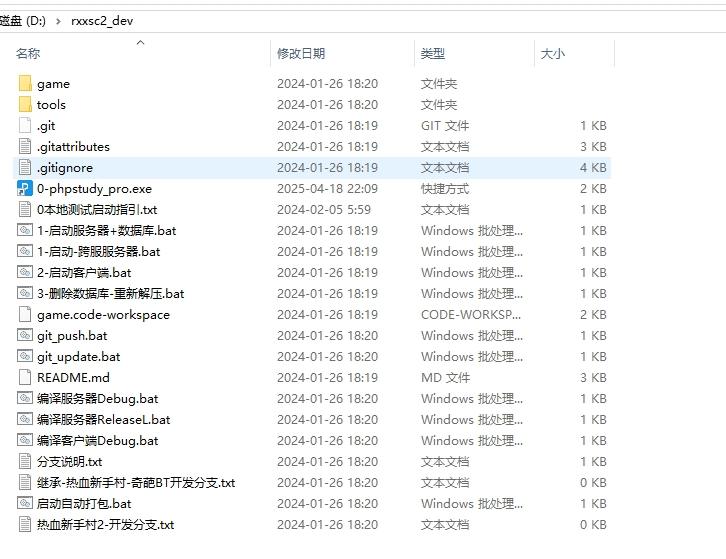Viewport: 726px width, 559px height.
Task: Select the 热血新手村2-开发分支.txt file icon
Action: (x=25, y=524)
